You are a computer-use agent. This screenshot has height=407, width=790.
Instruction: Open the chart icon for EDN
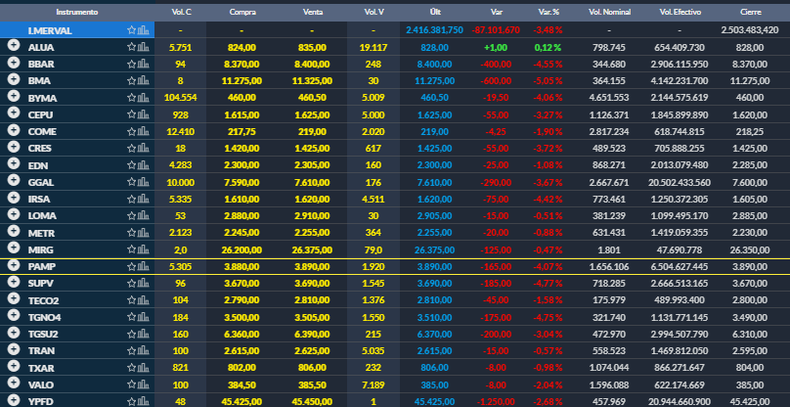[144, 165]
